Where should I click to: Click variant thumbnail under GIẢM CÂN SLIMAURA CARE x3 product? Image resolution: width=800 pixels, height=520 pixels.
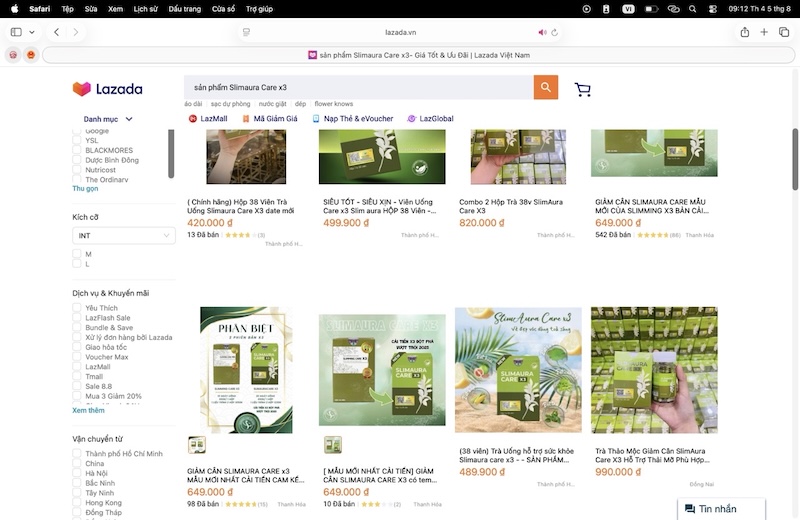[x=196, y=445]
